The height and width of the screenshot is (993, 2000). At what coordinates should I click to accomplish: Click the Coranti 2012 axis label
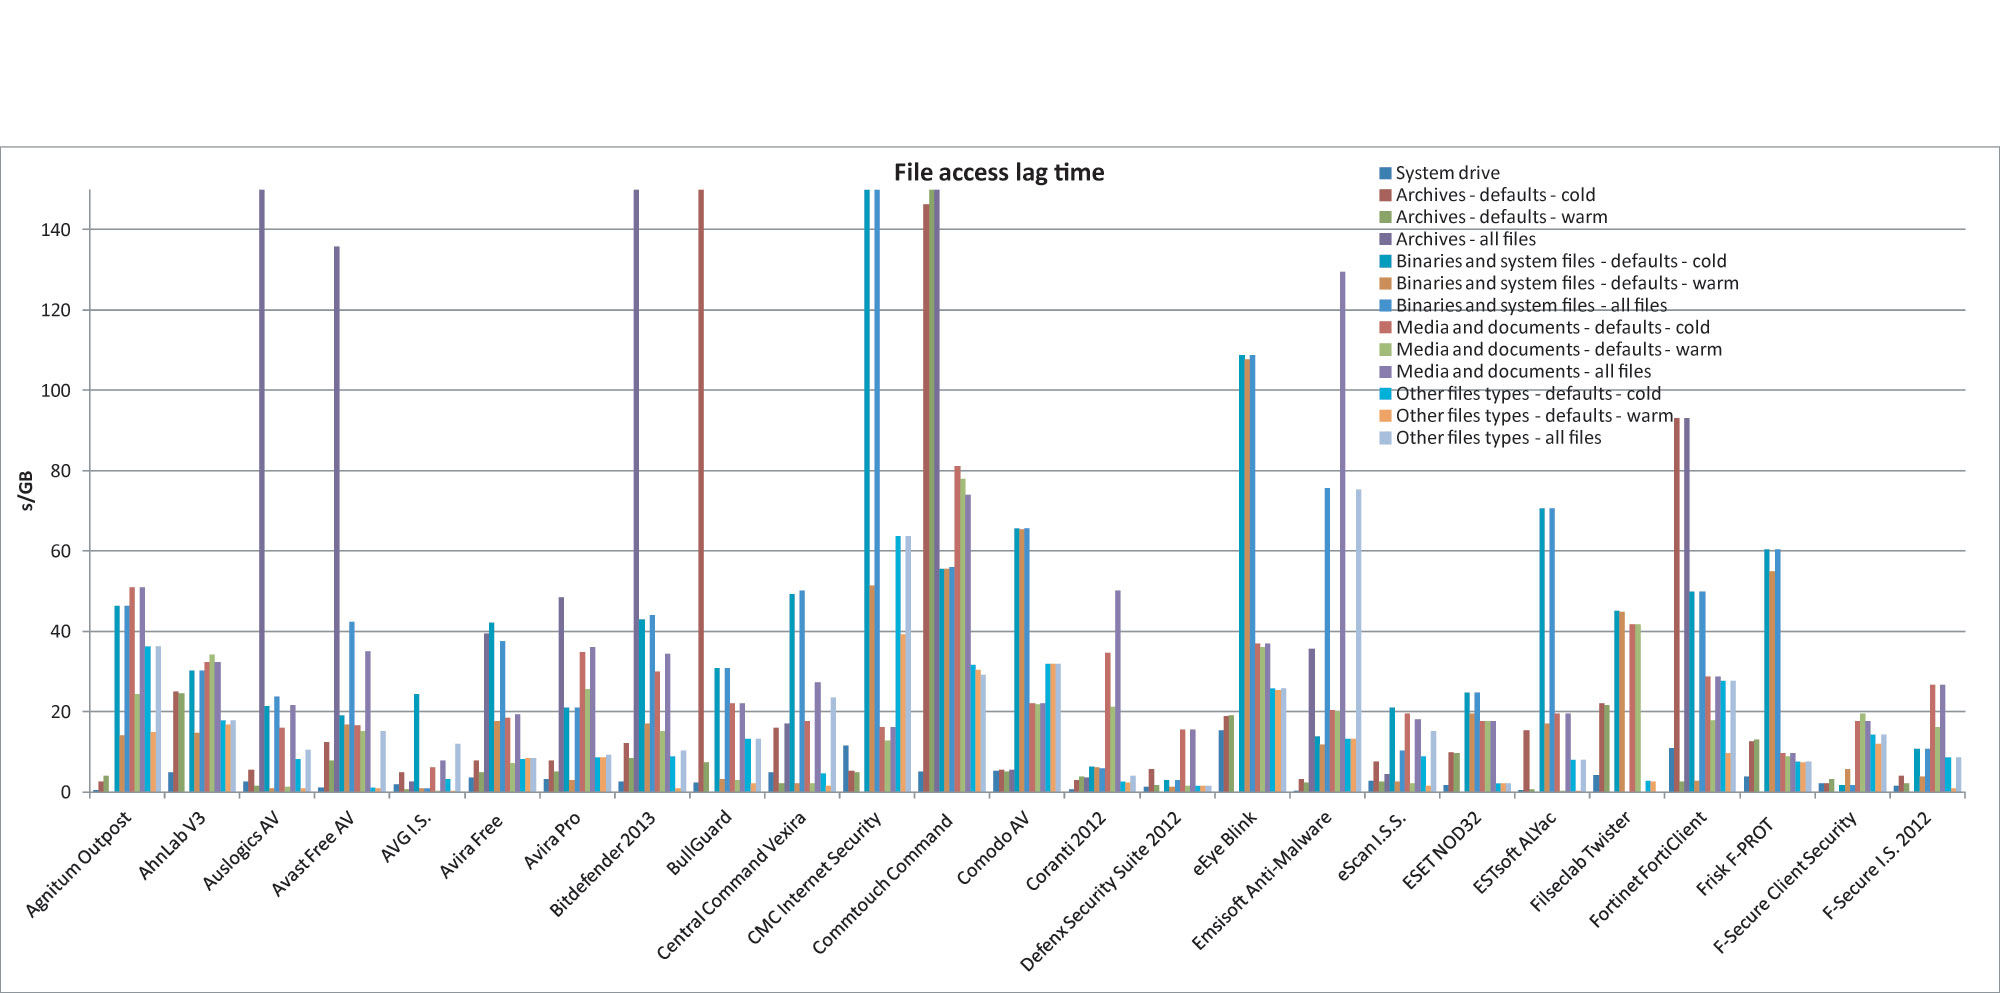pos(1066,850)
